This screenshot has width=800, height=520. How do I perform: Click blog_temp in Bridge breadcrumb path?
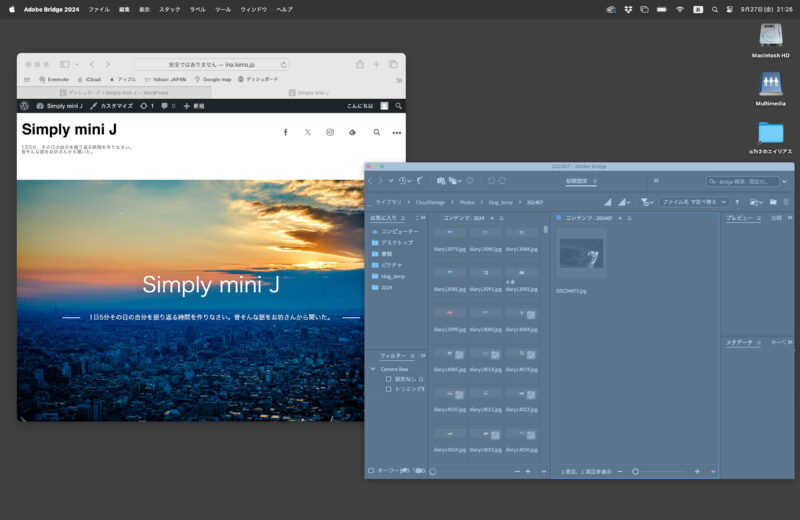click(x=501, y=203)
